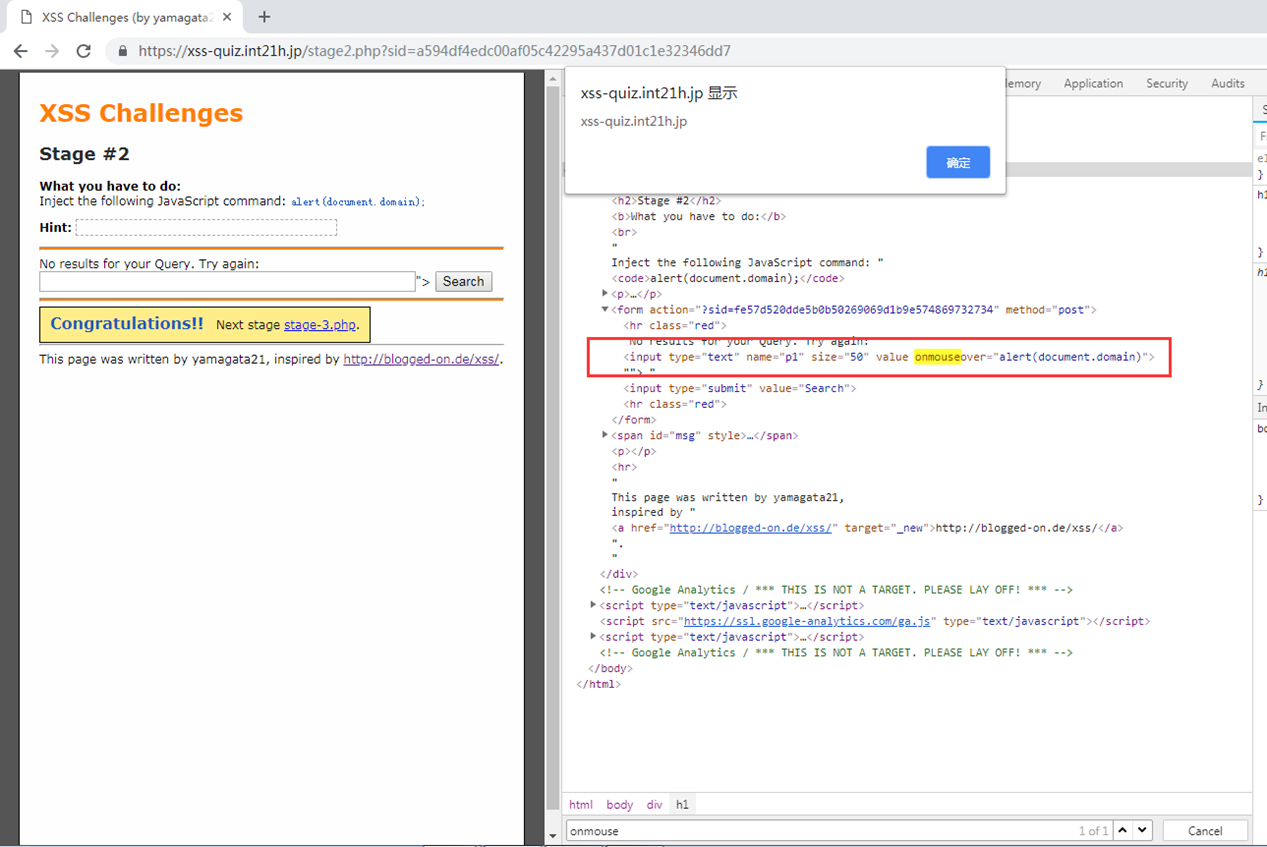Screen dimensions: 1267x847
Task: Select the closing </html> tag line
Action: (598, 684)
